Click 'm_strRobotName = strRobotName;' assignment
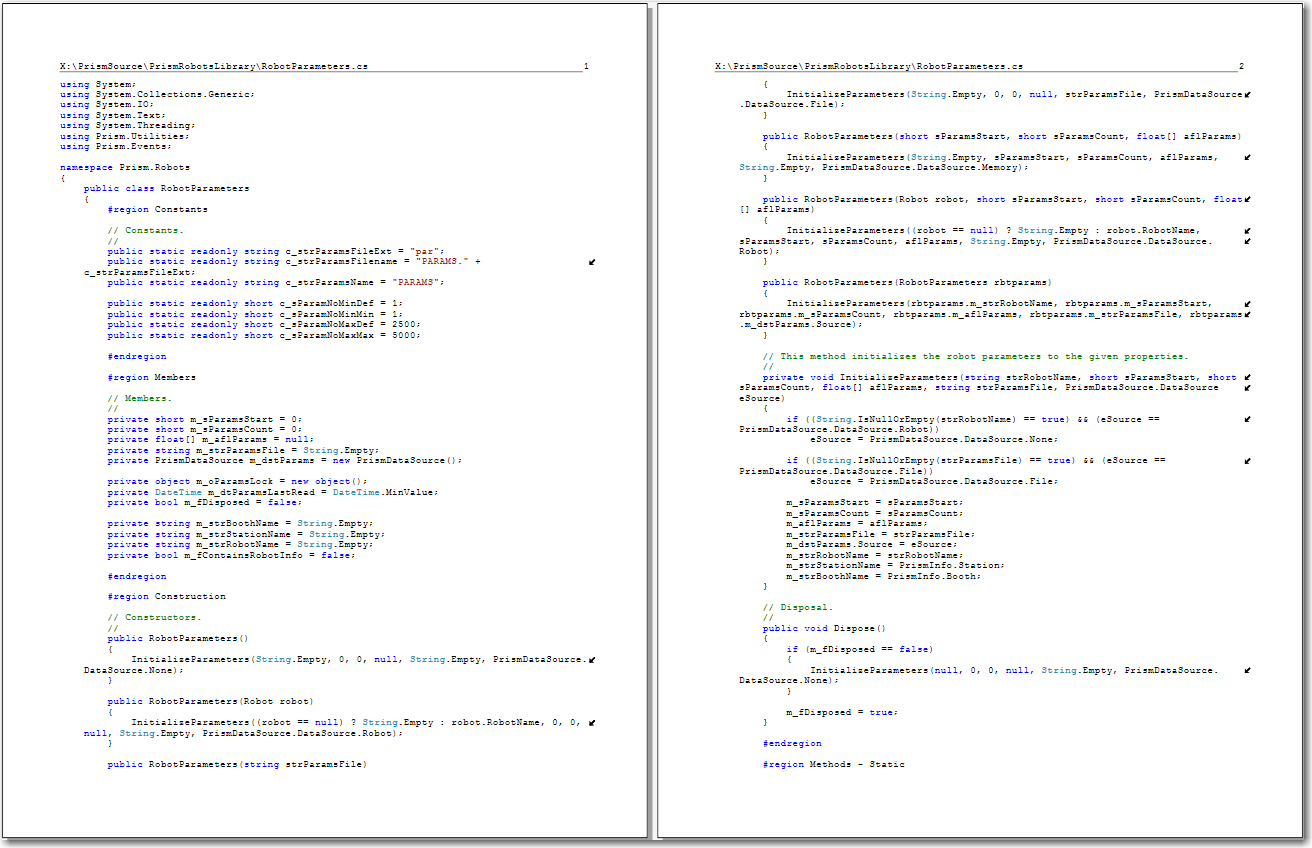 pyautogui.click(x=875, y=555)
